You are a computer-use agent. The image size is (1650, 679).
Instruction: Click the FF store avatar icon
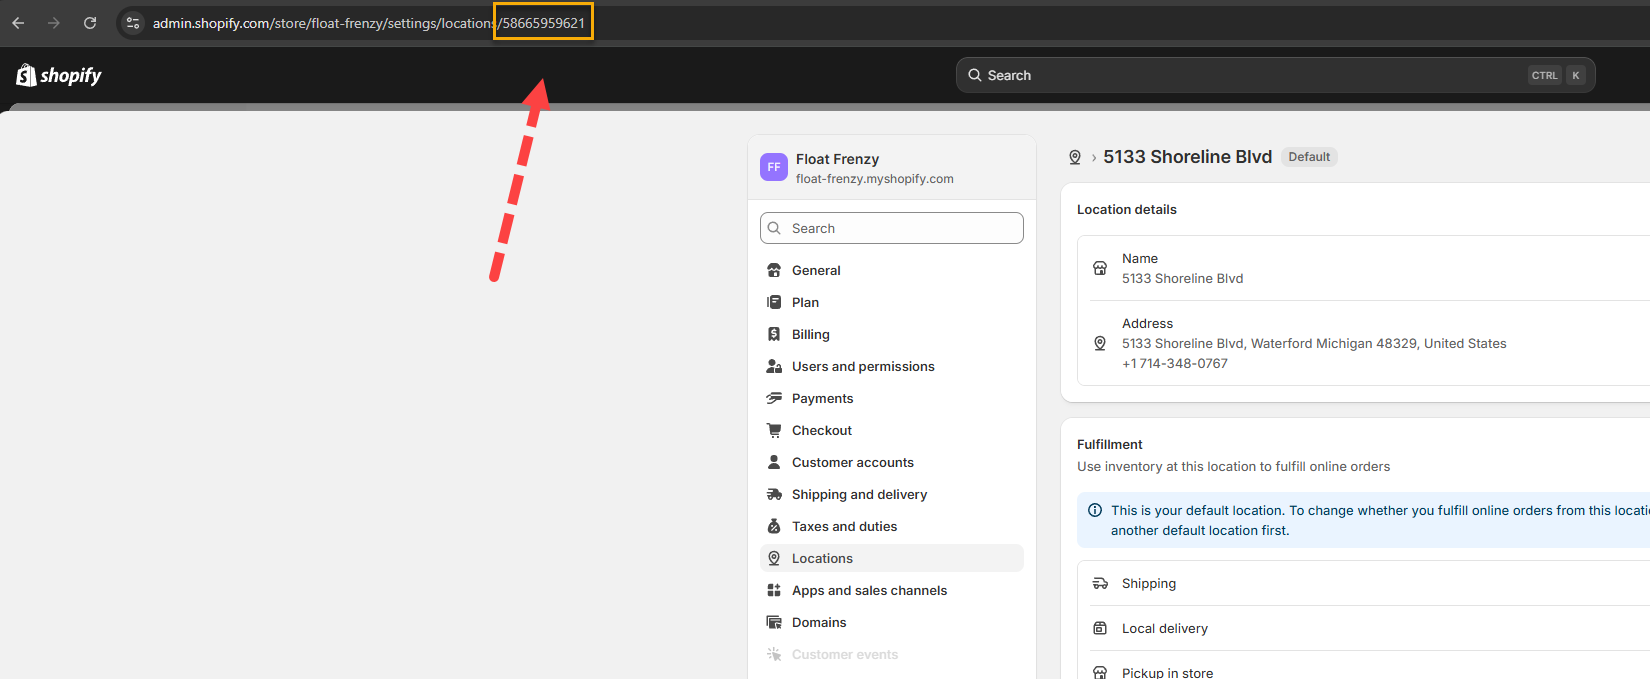[x=773, y=167]
